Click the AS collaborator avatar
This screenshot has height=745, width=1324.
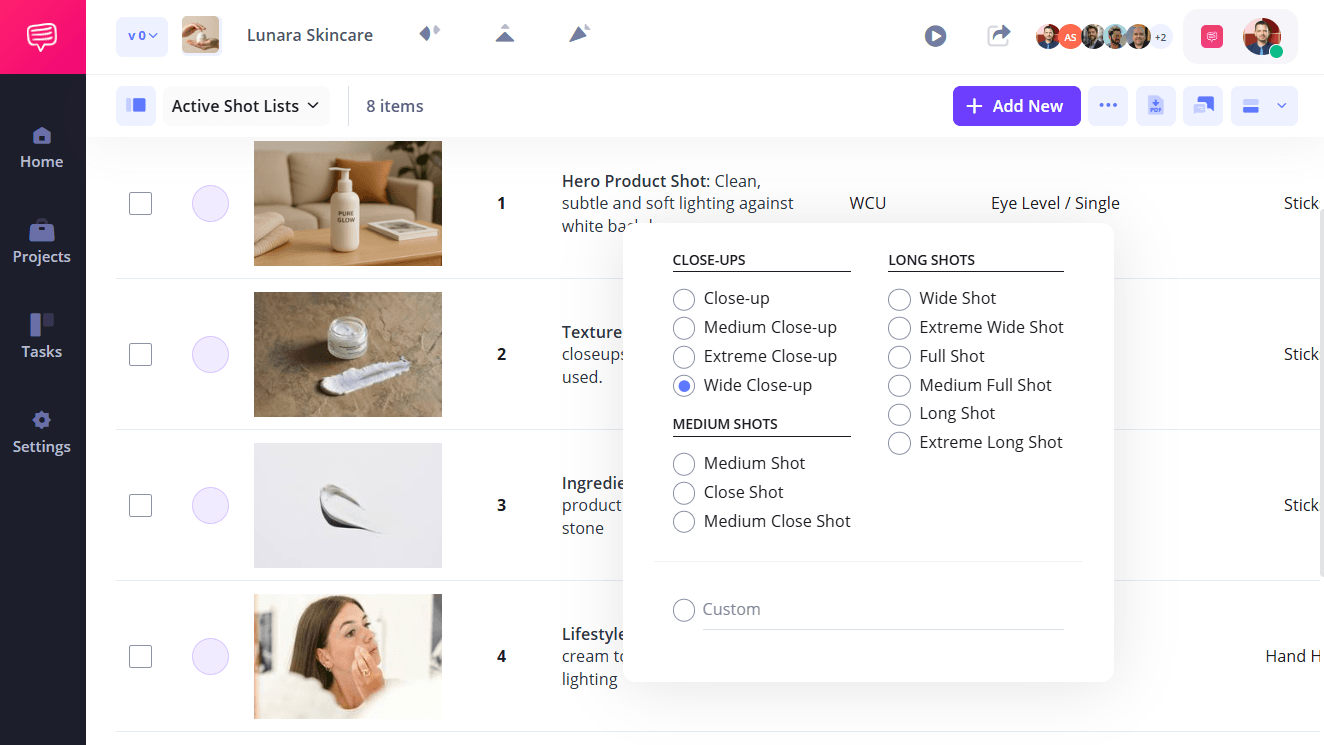[1070, 37]
